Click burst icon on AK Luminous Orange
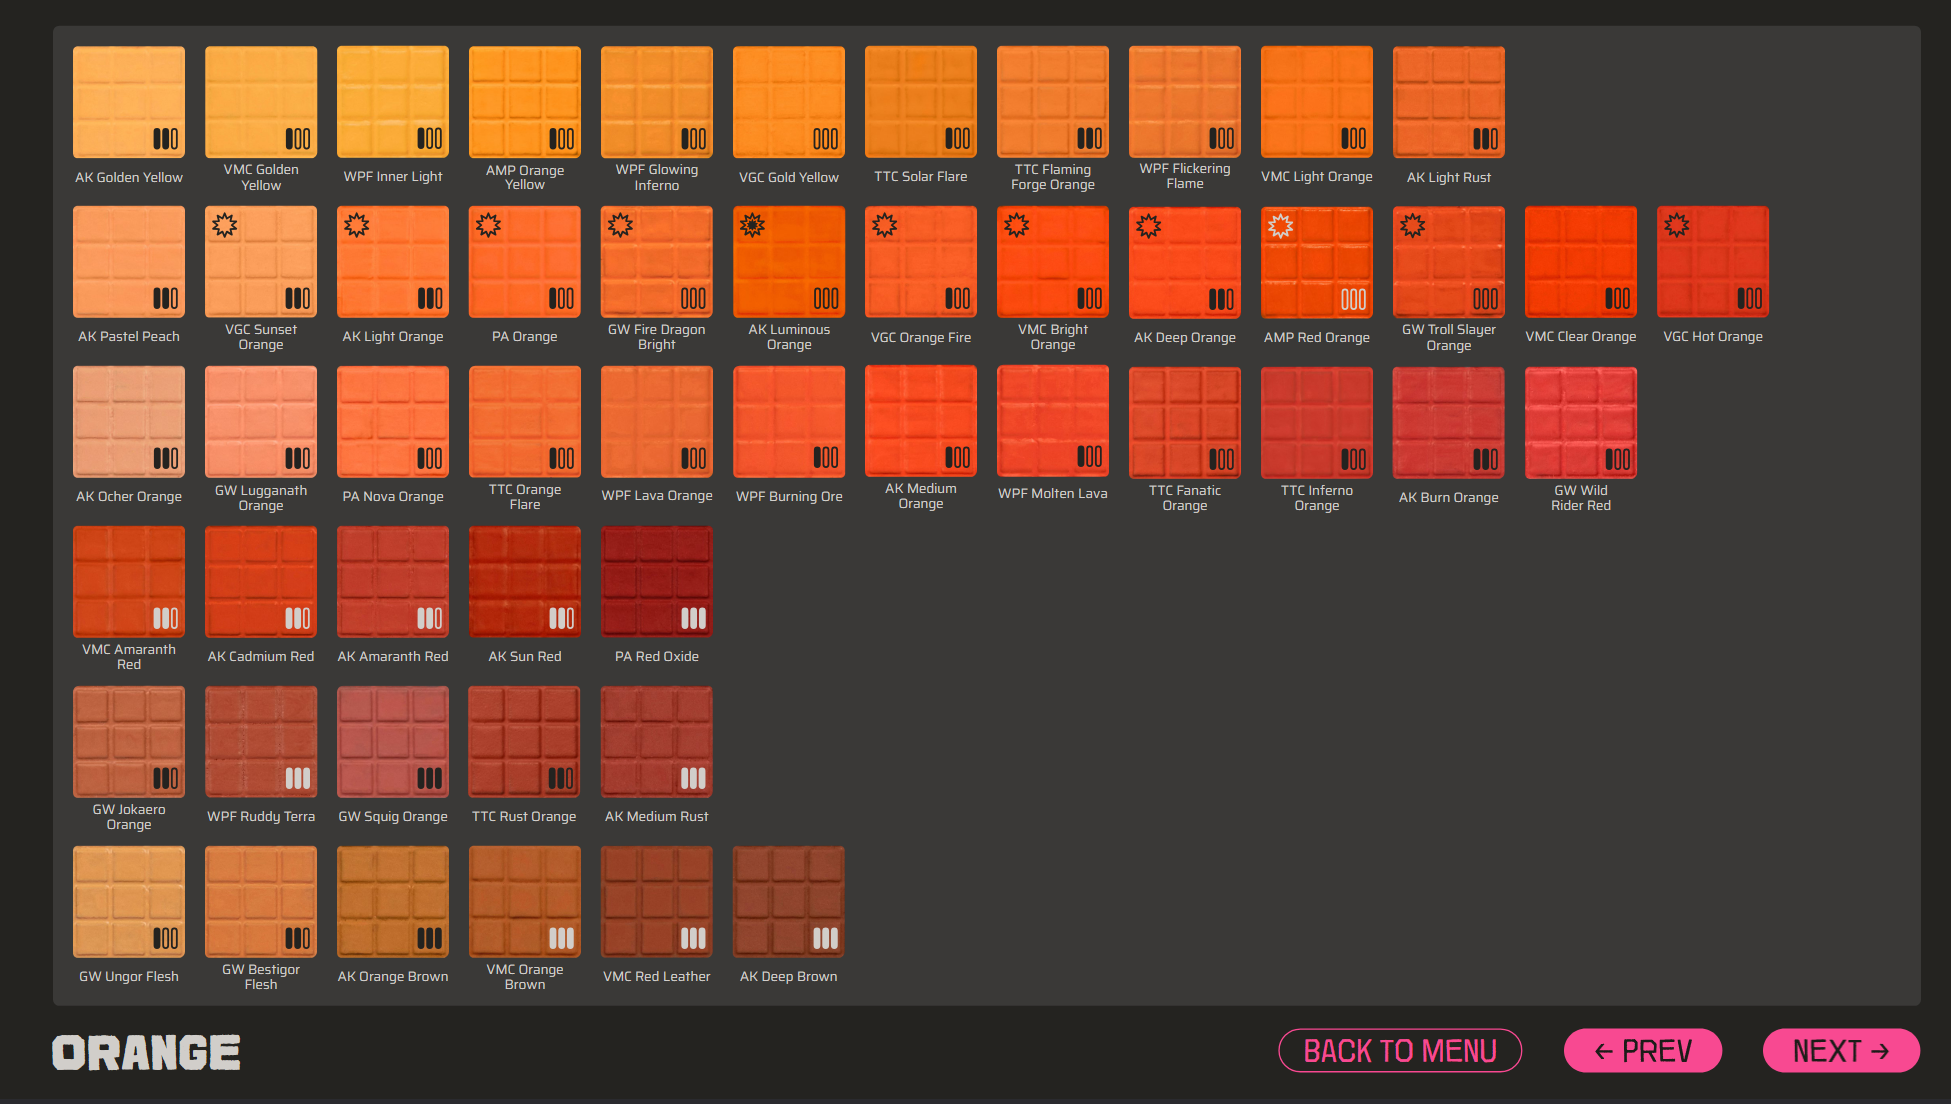 pos(752,226)
